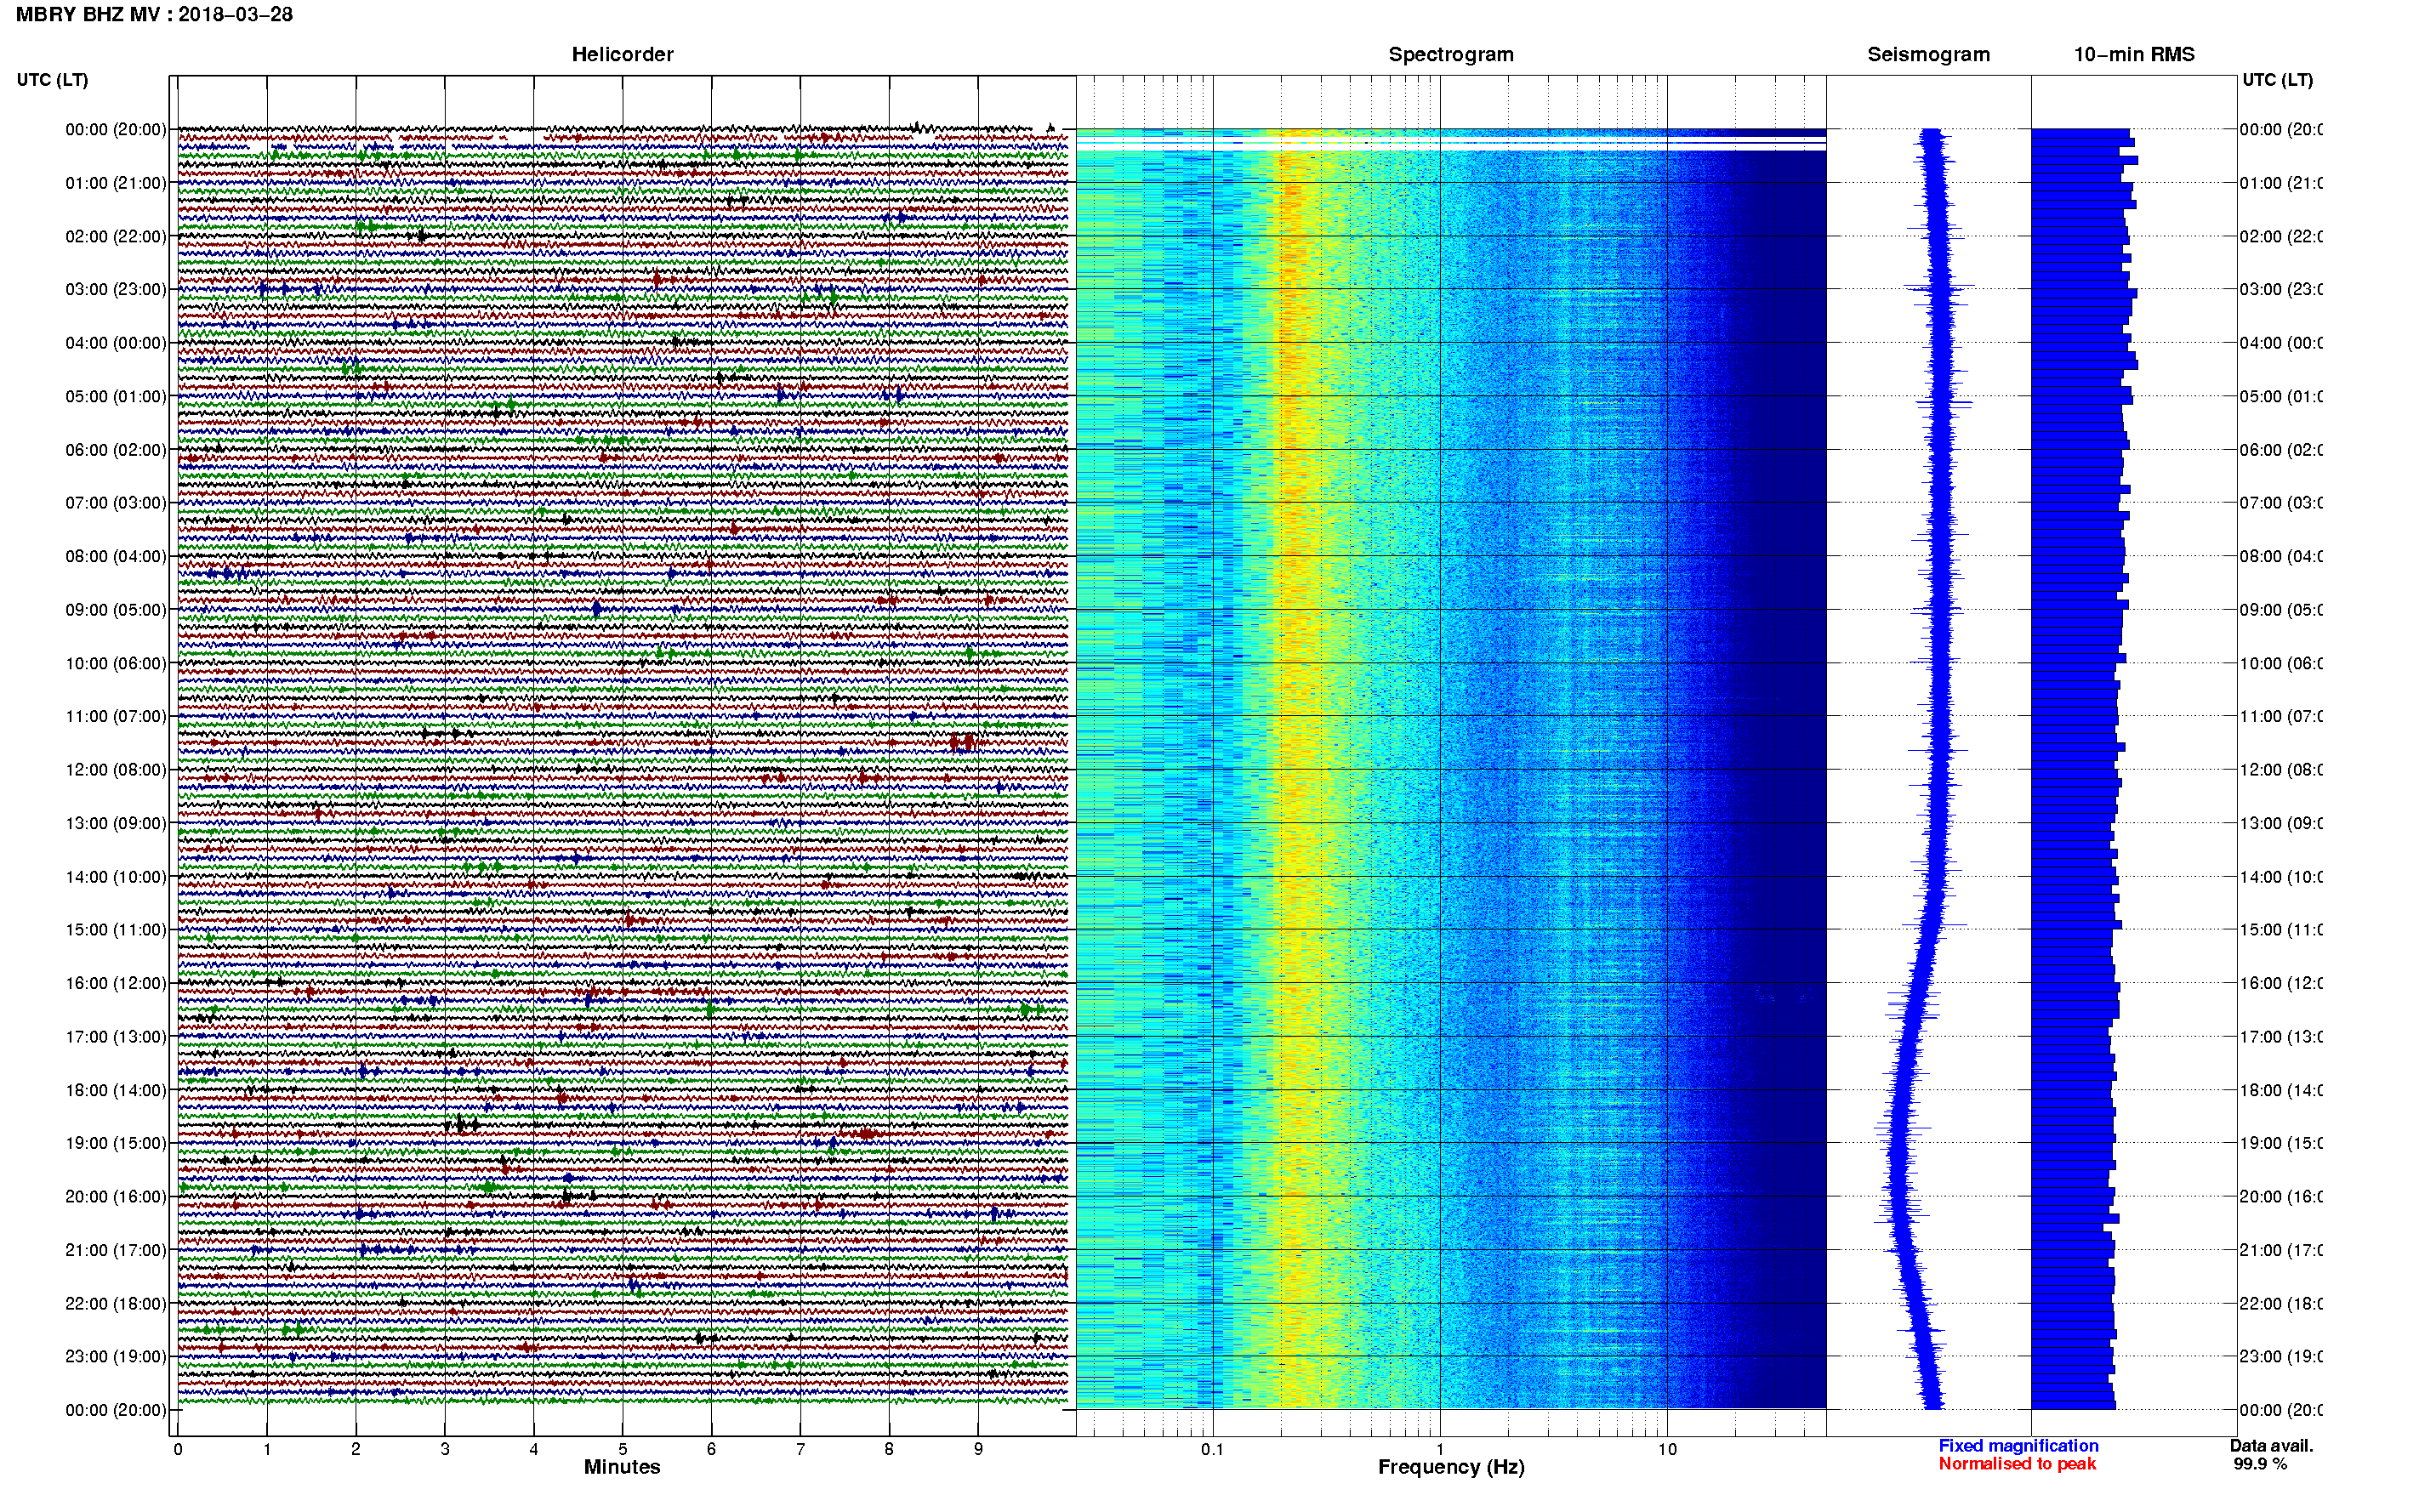The width and height of the screenshot is (2419, 1512).
Task: Select the 'Helicorder' panel heading
Action: (x=622, y=54)
